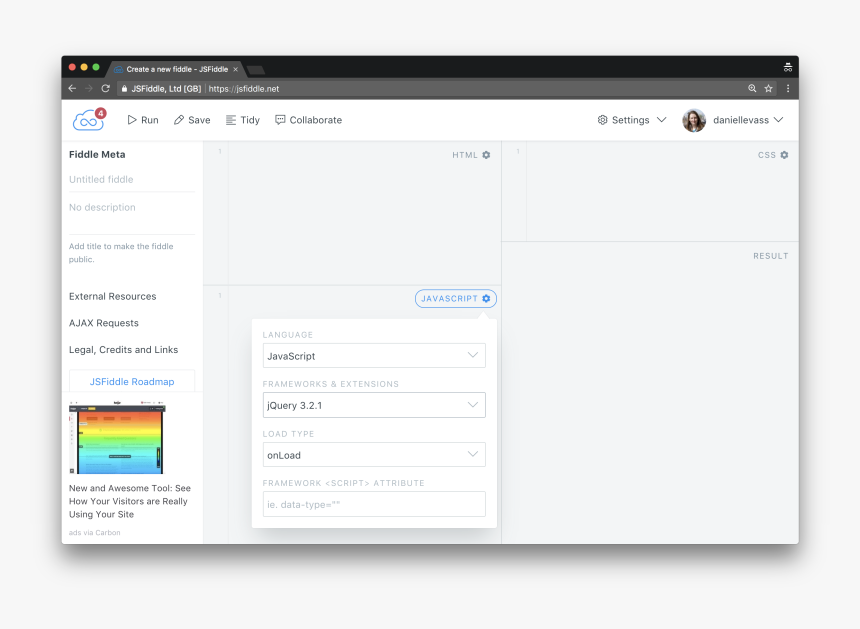The height and width of the screenshot is (629, 860).
Task: Expand External Resources section
Action: click(112, 296)
